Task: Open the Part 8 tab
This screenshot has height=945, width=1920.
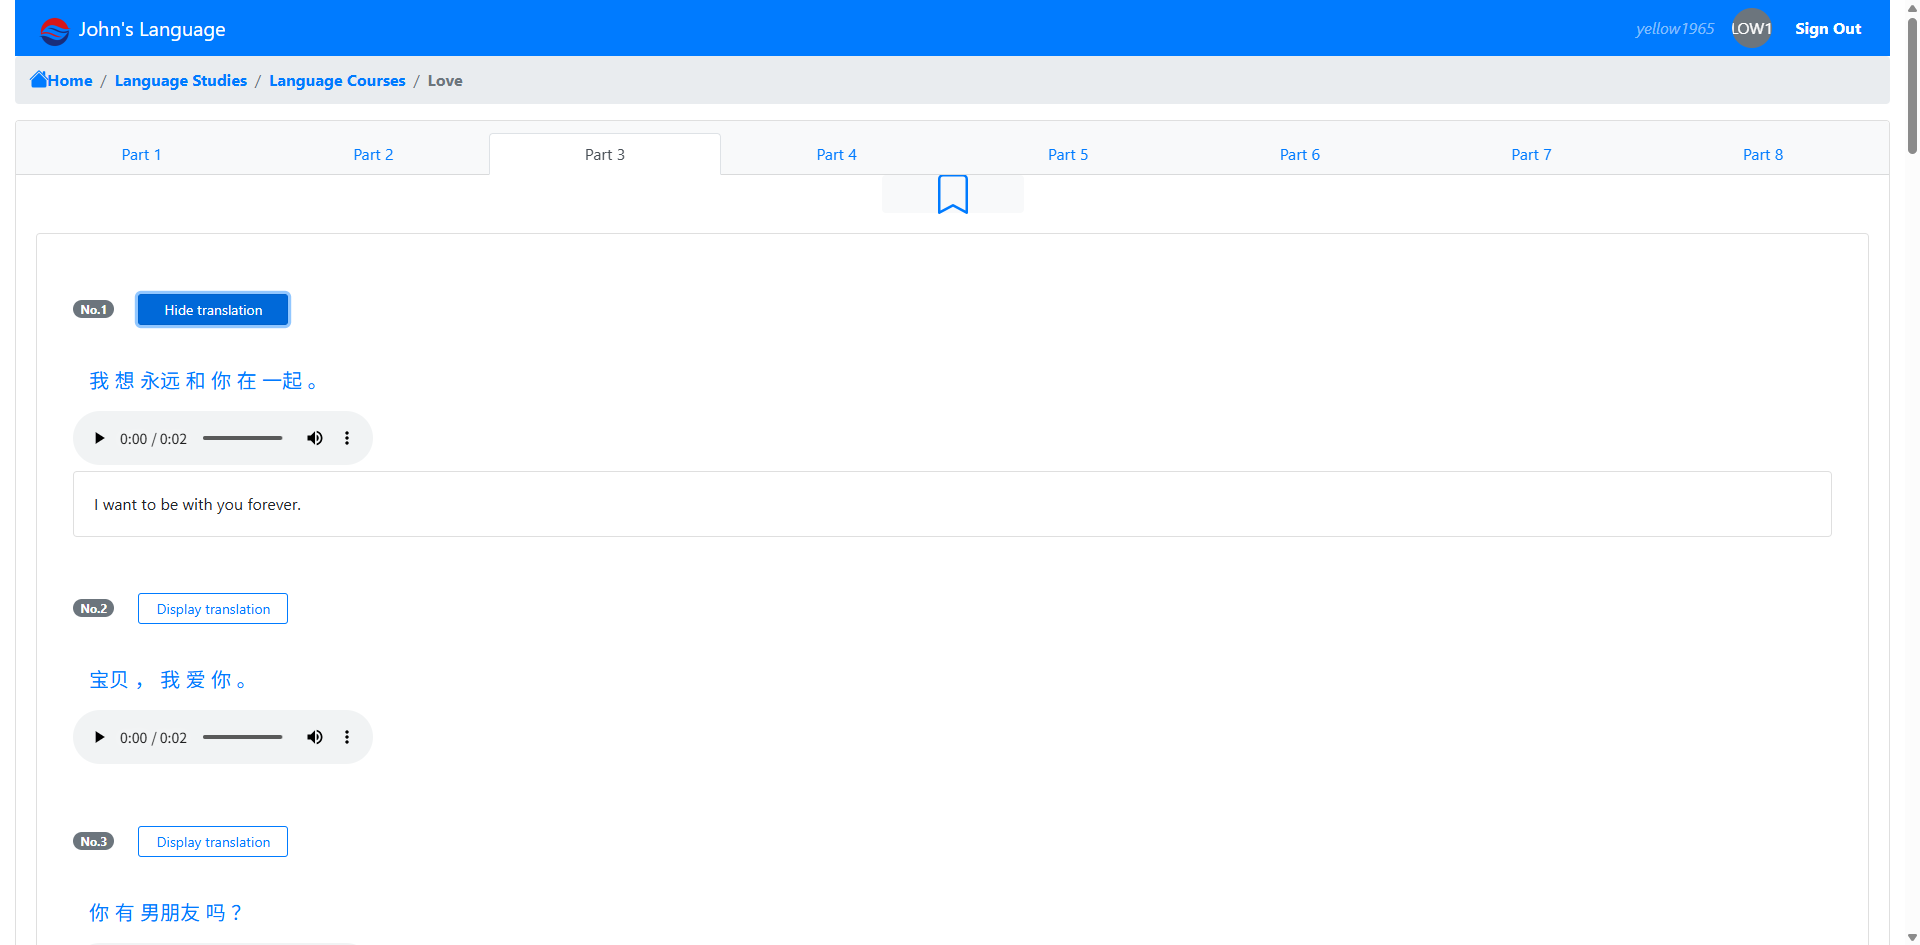Action: [x=1762, y=155]
